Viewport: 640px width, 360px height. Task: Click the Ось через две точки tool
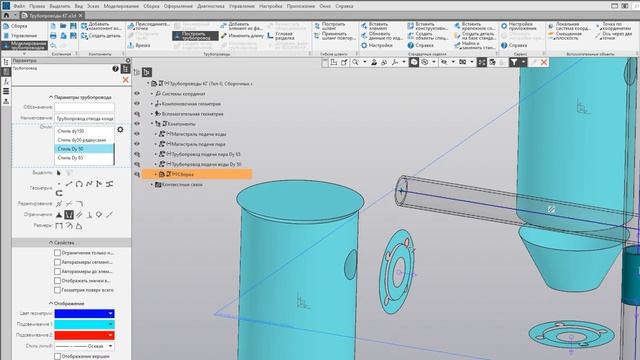614,36
